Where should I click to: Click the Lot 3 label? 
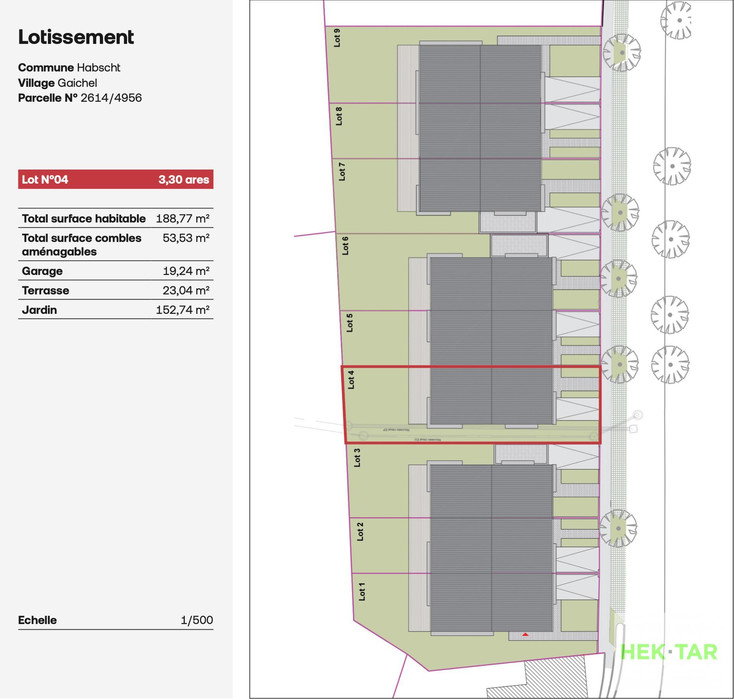tap(356, 457)
